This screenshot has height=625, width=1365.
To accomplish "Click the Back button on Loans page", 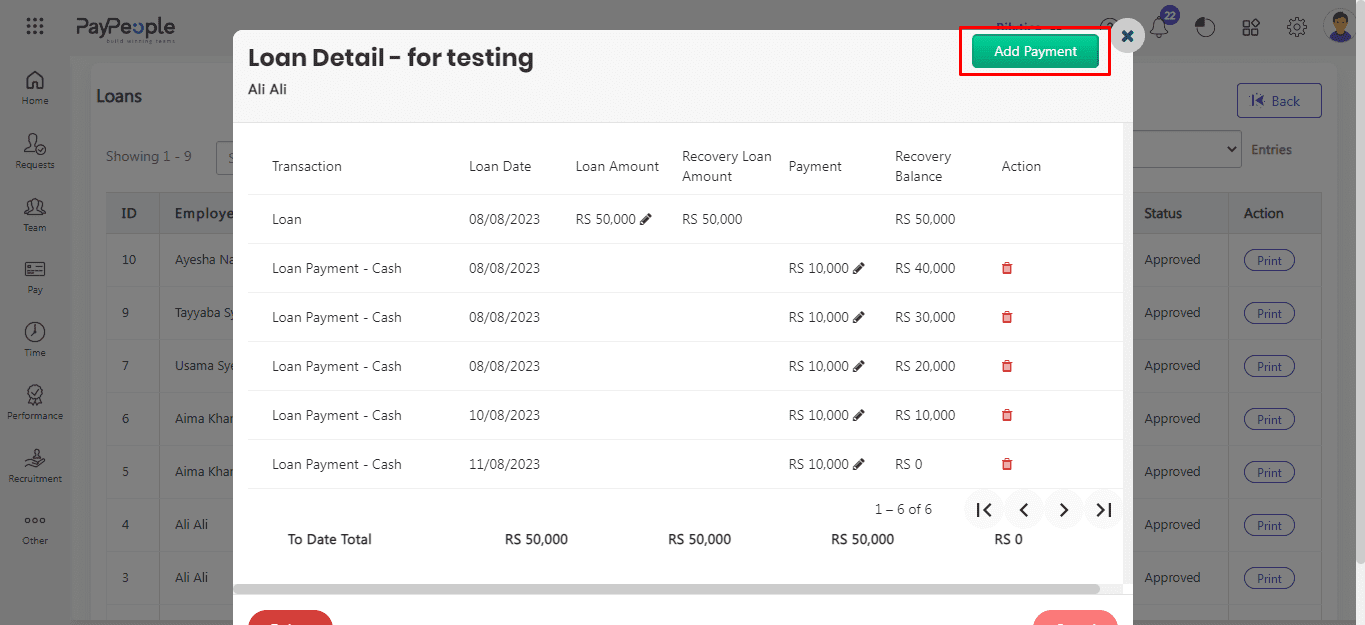I will tap(1278, 101).
